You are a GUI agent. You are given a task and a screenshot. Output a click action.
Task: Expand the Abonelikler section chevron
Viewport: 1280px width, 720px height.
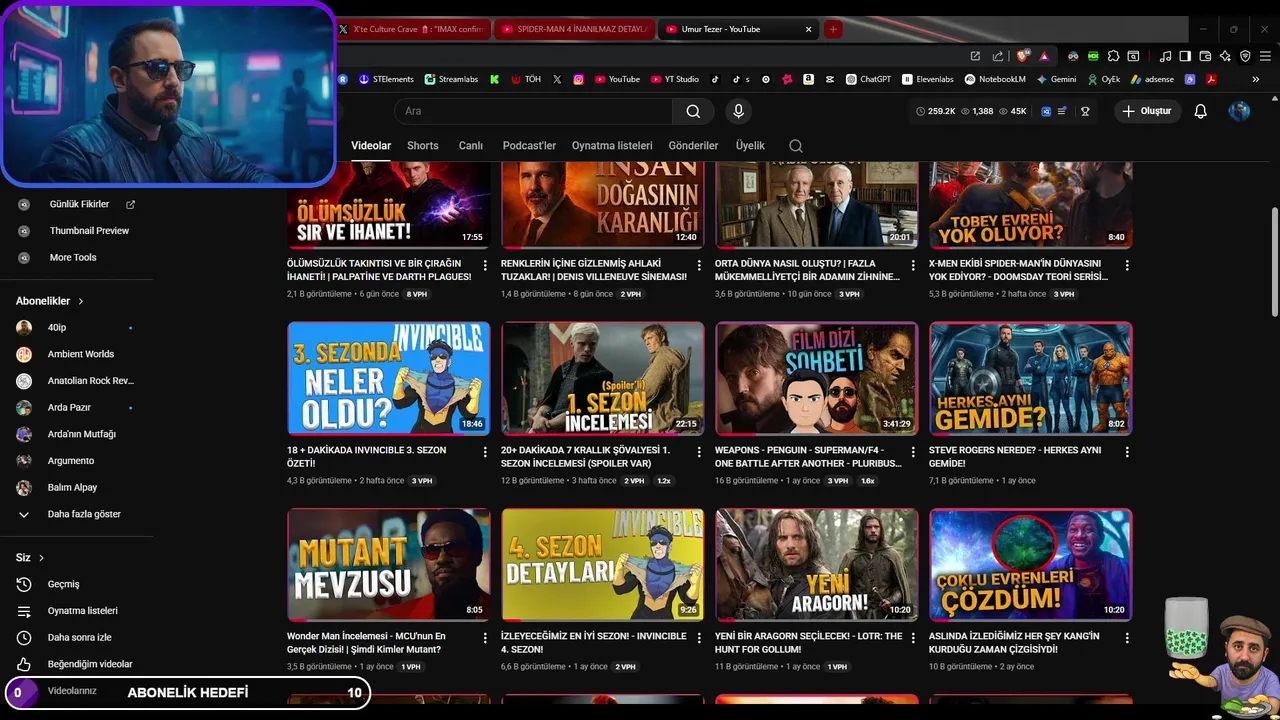coord(81,301)
